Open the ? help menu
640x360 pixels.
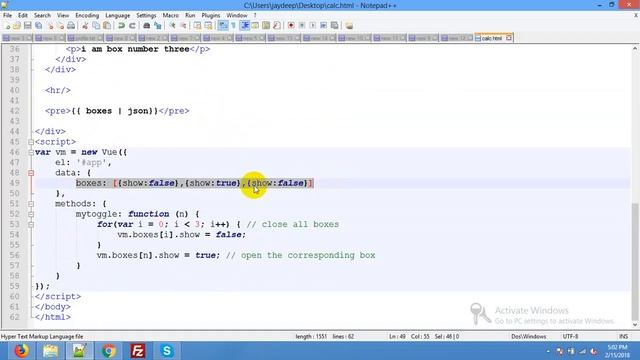coord(255,16)
